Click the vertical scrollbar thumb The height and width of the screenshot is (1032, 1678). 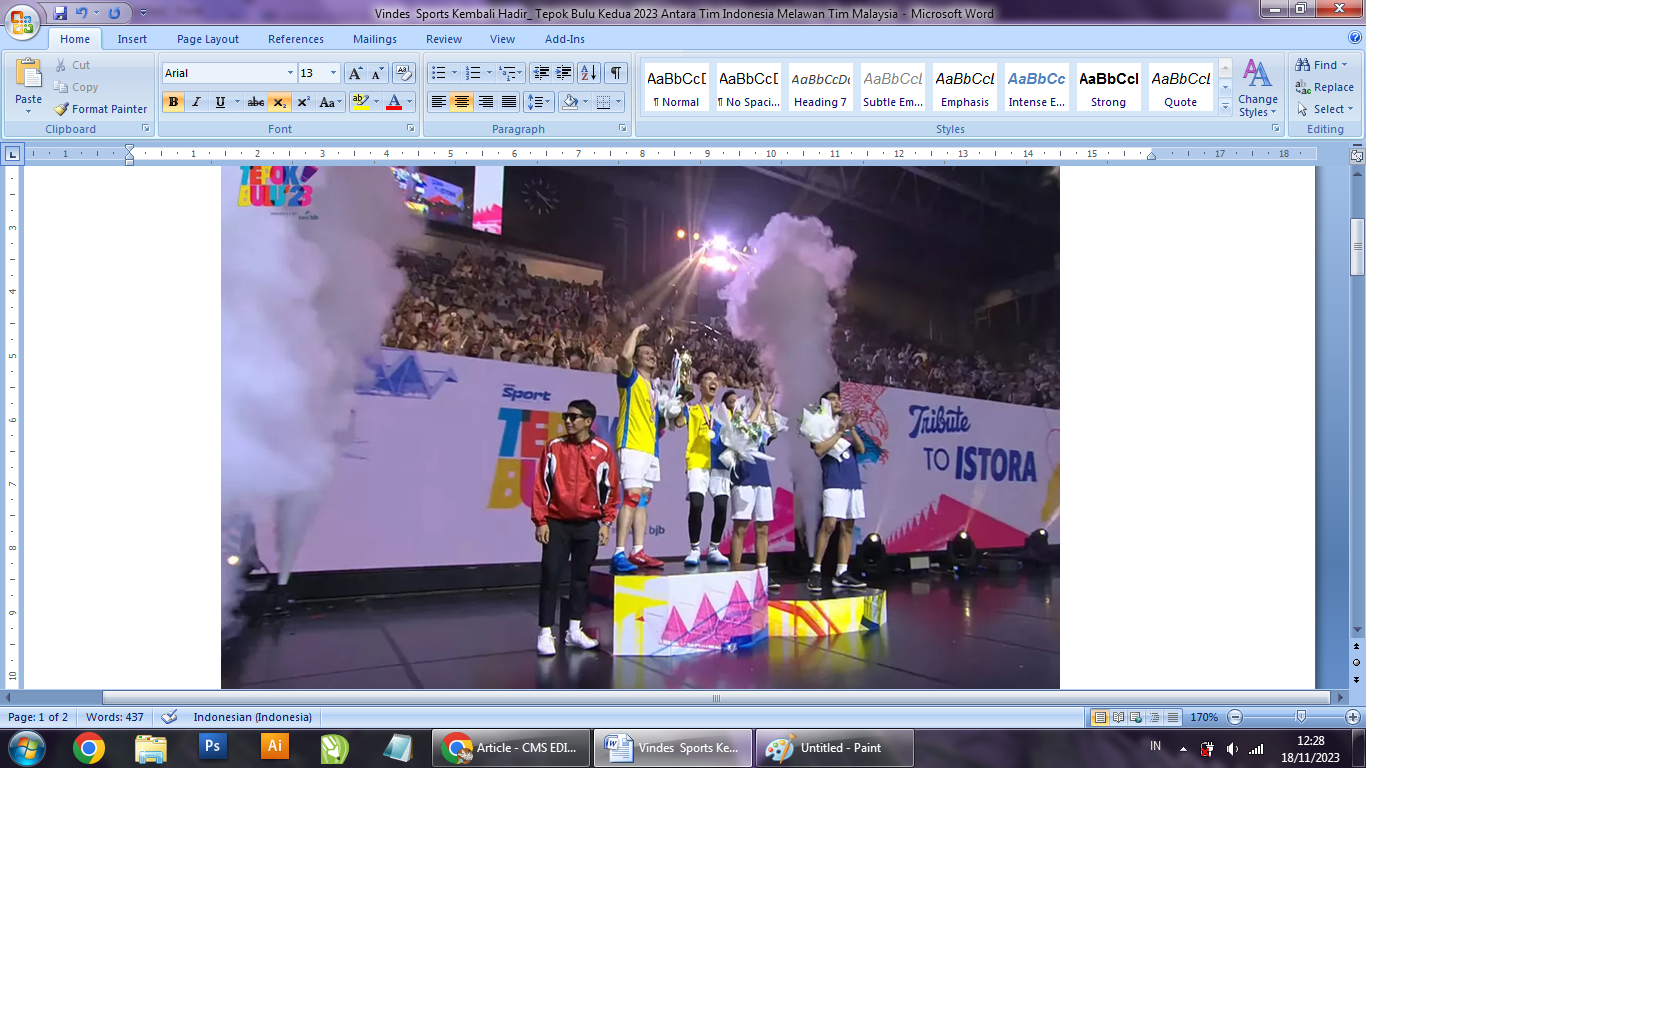[x=1357, y=246]
